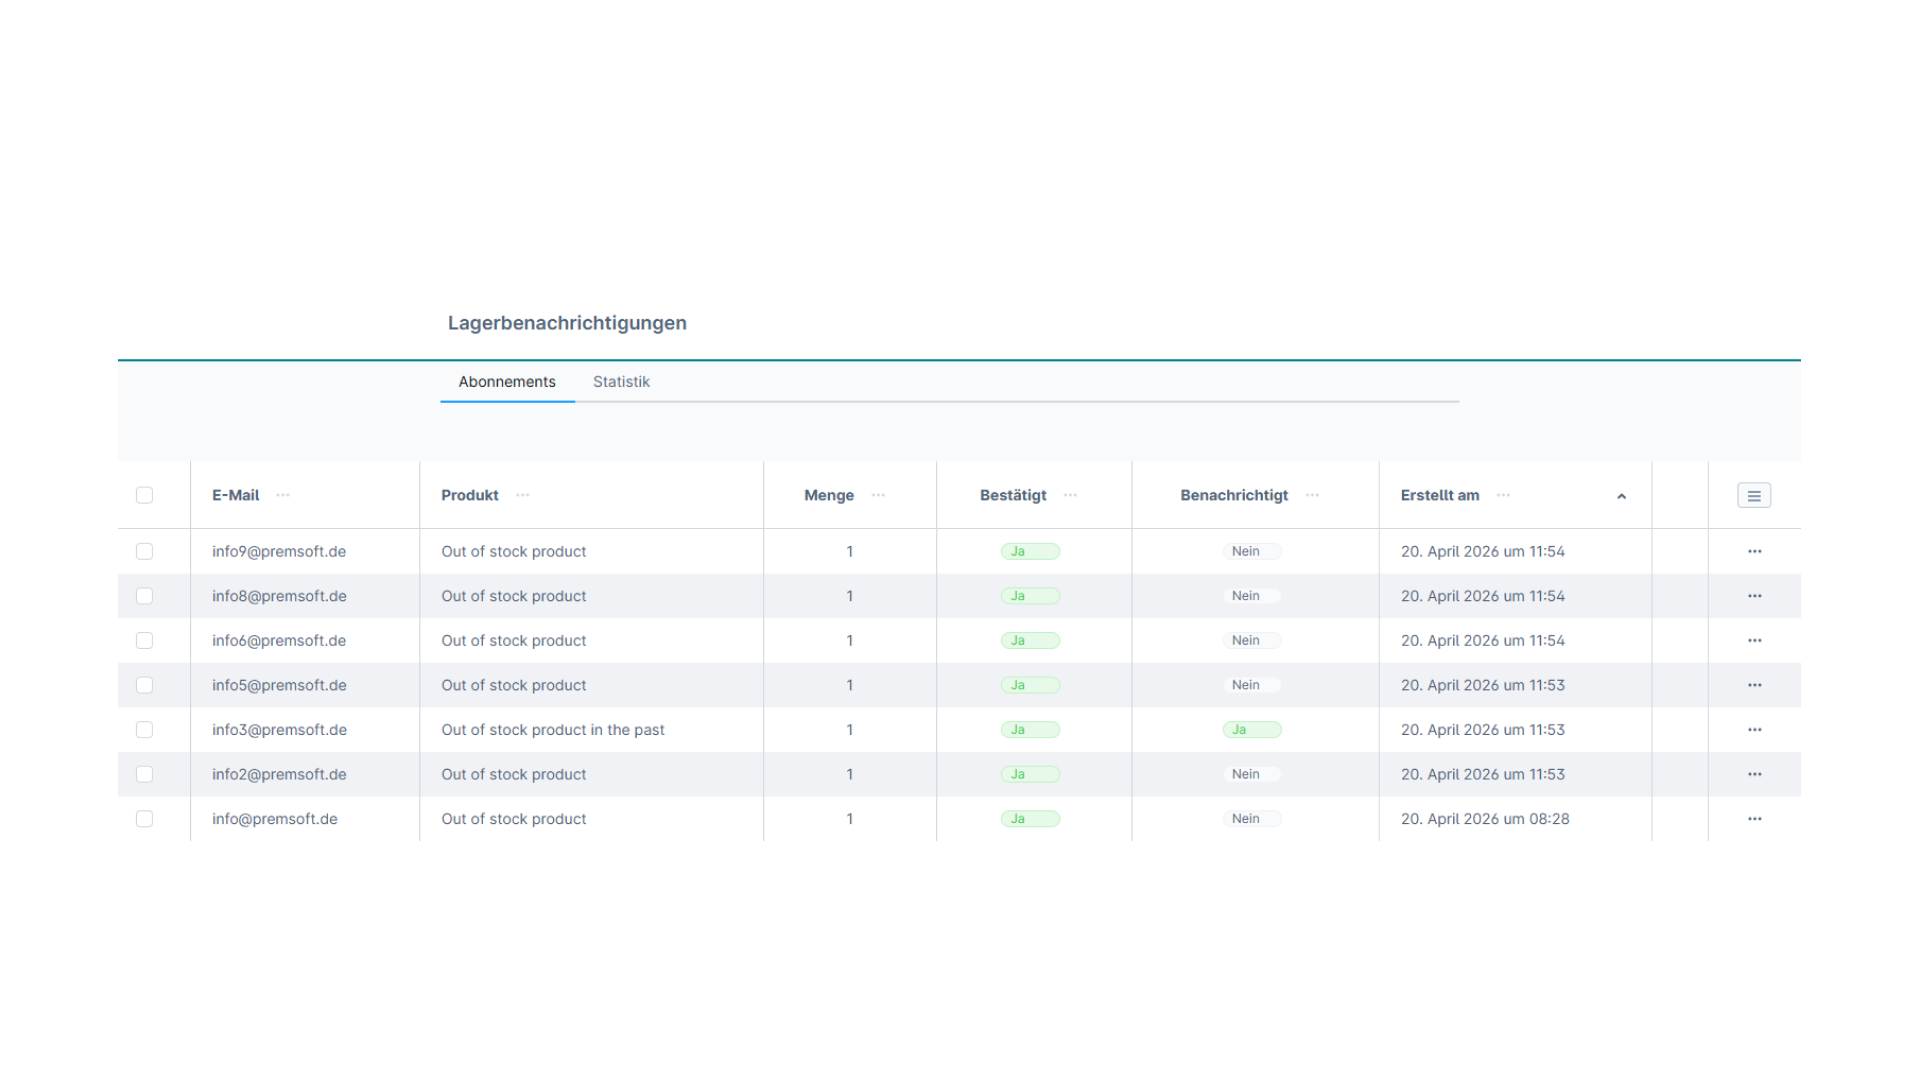Viewport: 1920px width, 1080px height.
Task: Open actions menu for info@premsoft.de row
Action: [x=1754, y=819]
